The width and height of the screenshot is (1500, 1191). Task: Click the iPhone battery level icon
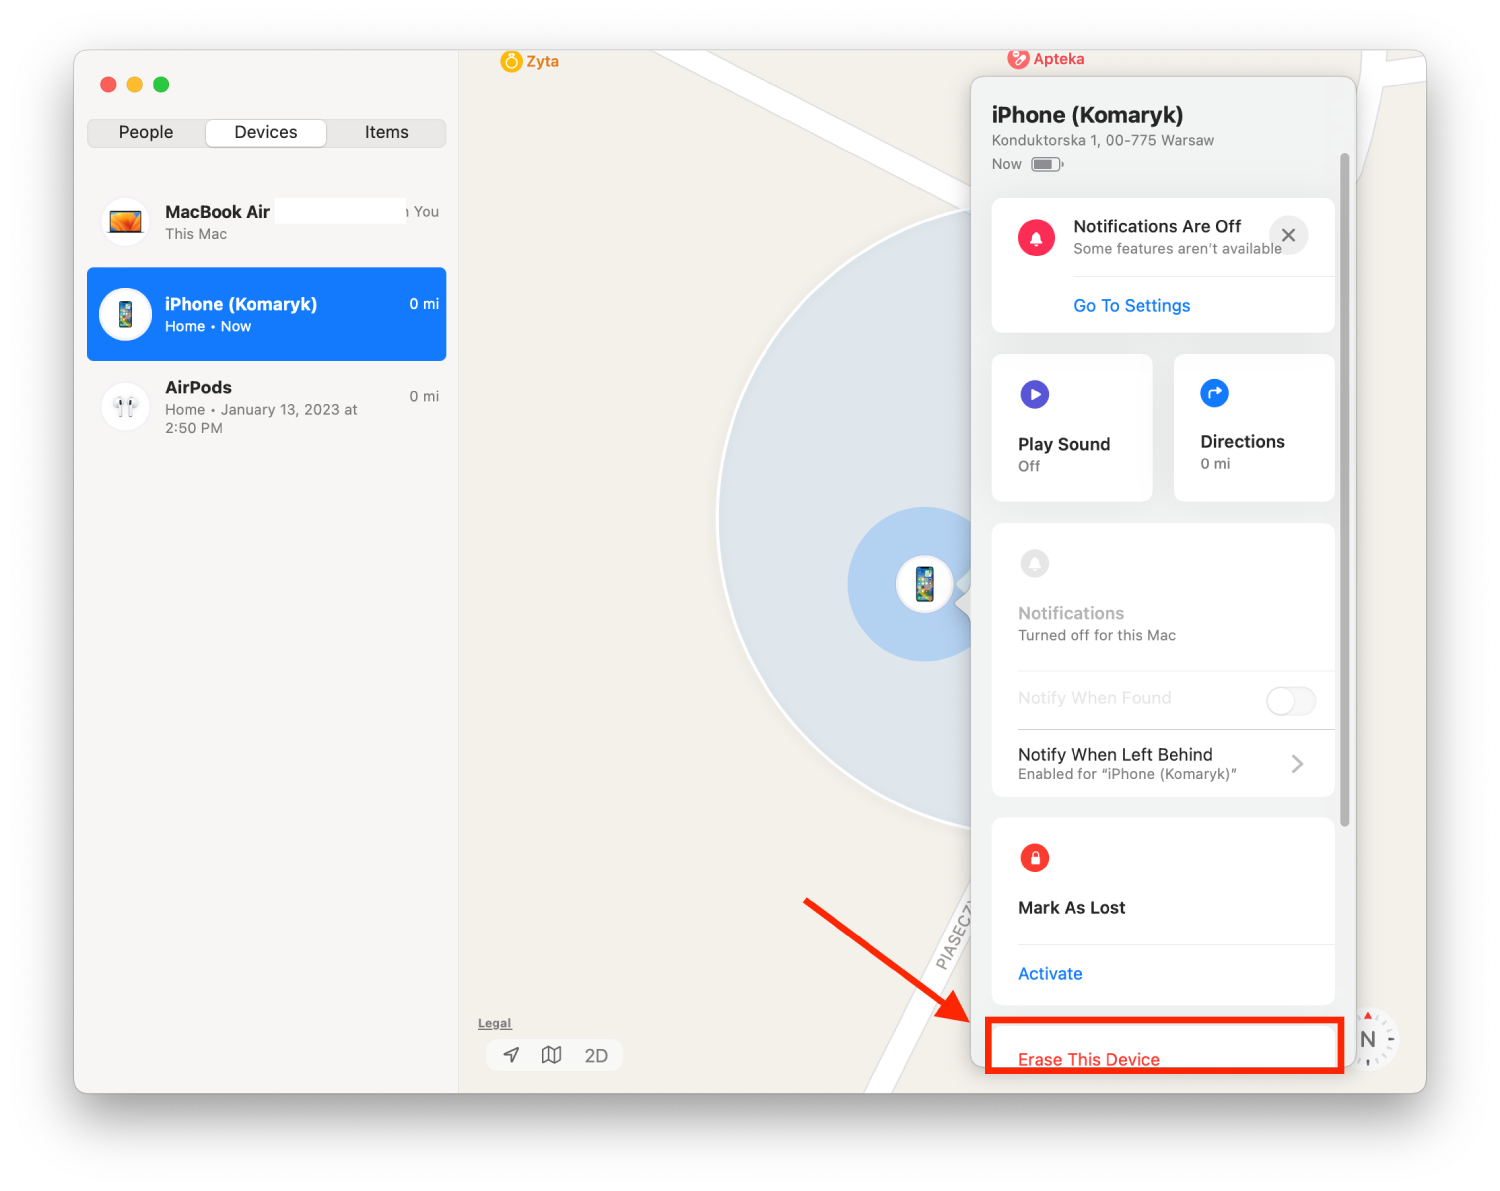tap(1047, 164)
